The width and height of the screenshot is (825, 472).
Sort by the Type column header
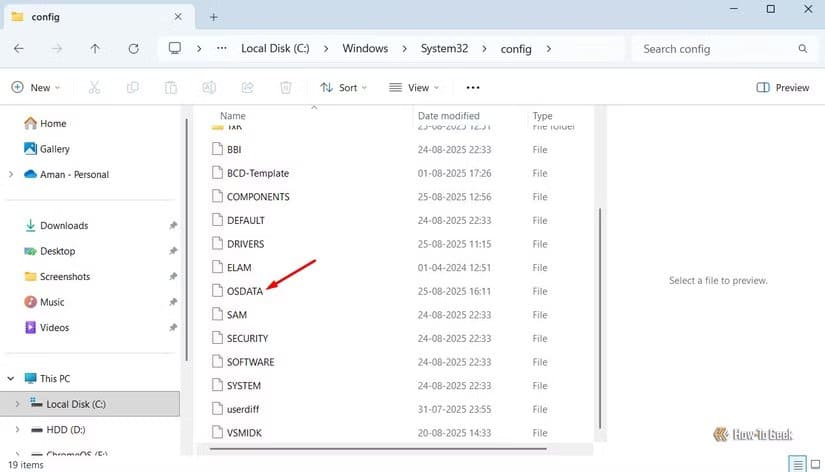542,116
